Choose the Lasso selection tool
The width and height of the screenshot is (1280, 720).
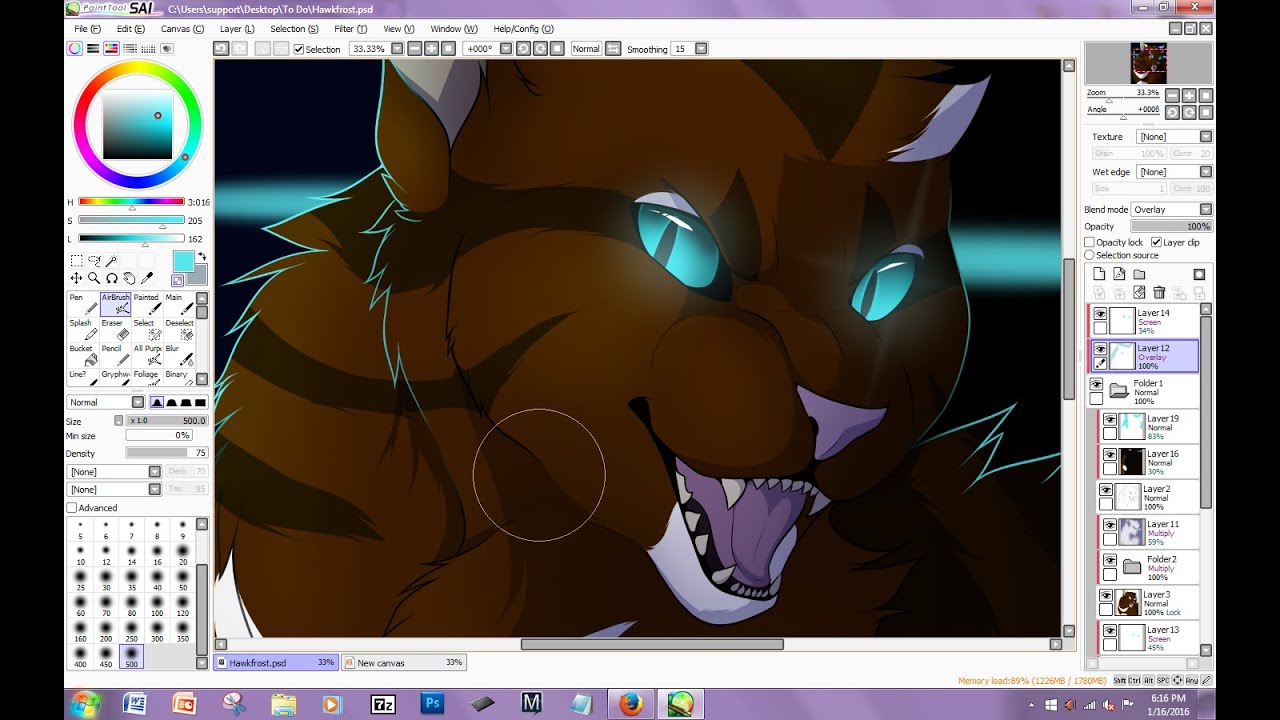(94, 260)
